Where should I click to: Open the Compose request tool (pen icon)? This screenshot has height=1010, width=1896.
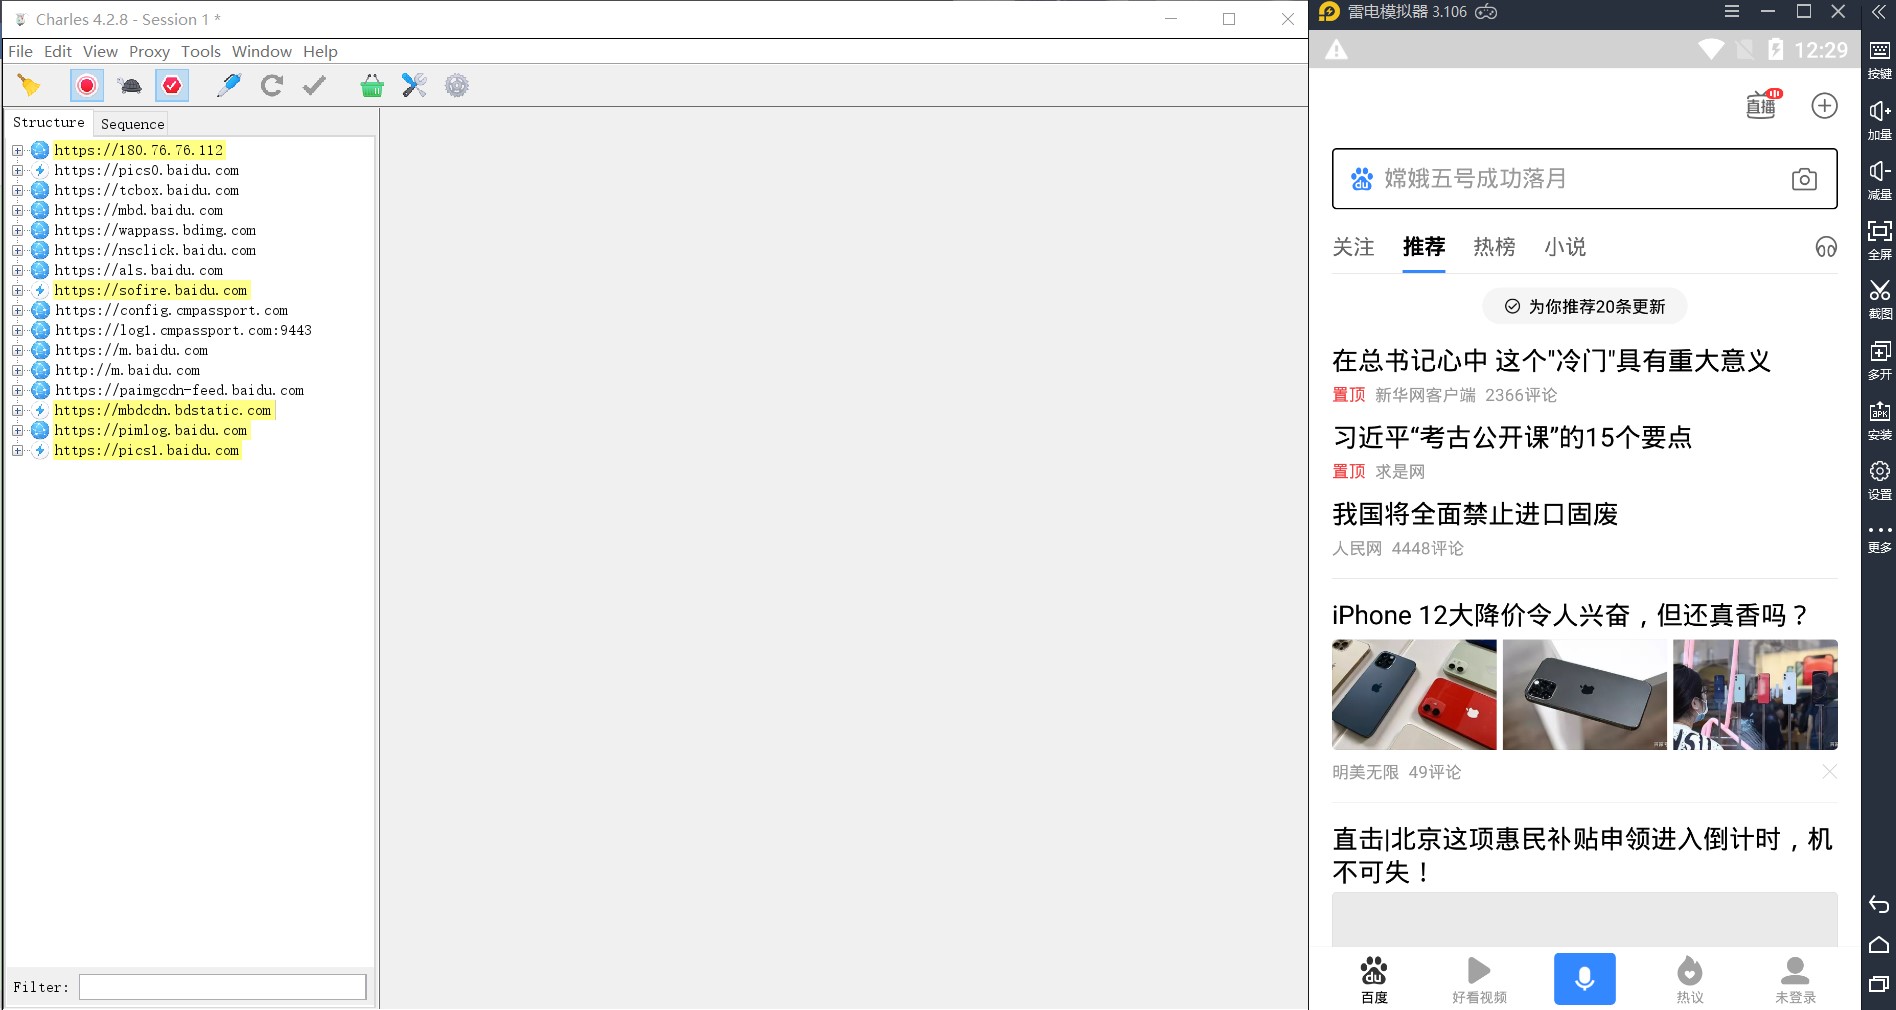[228, 86]
